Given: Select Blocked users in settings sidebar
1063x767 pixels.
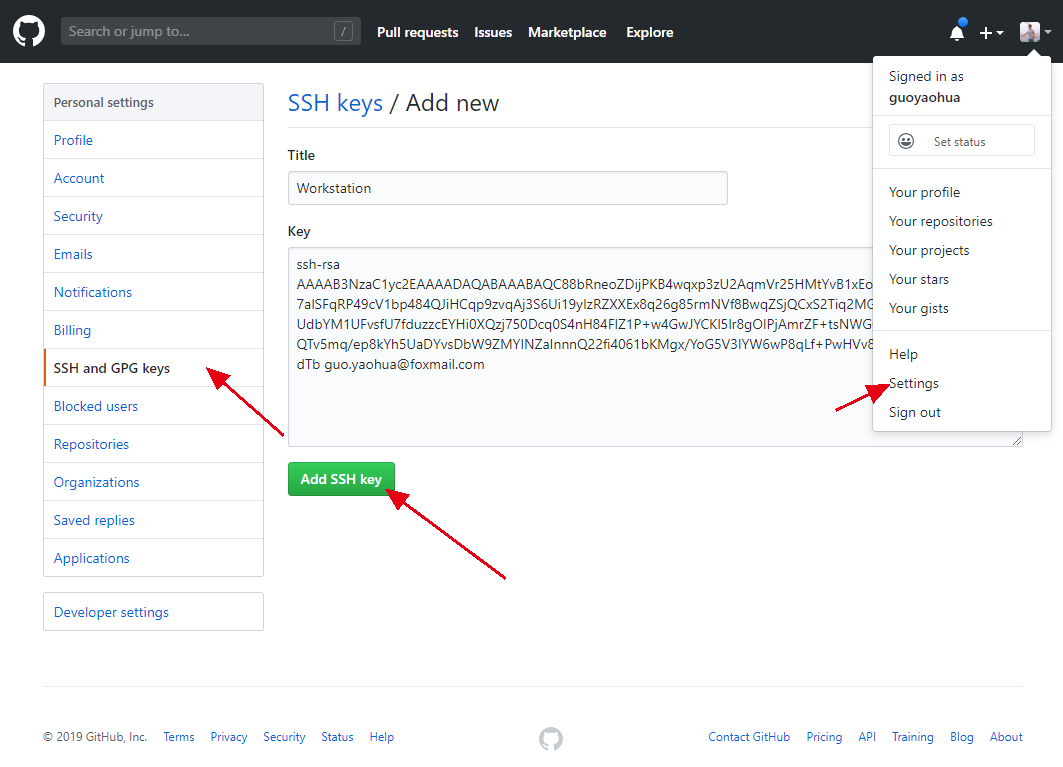Looking at the screenshot, I should pos(96,406).
